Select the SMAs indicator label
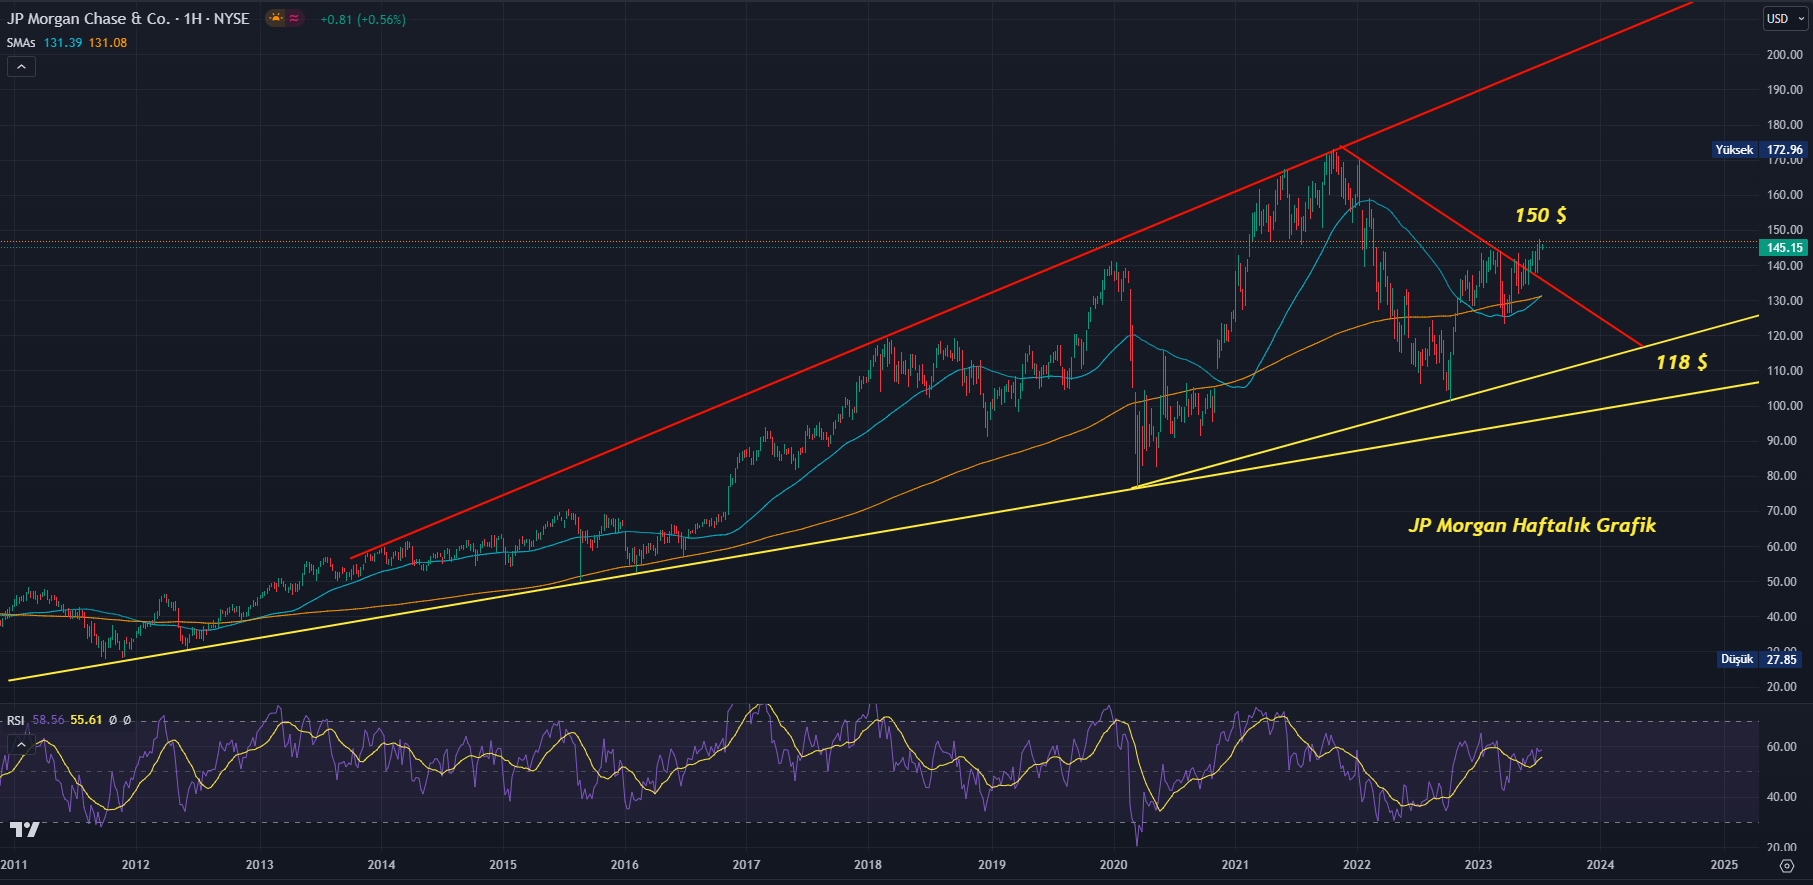Viewport: 1813px width, 885px height. click(x=21, y=43)
